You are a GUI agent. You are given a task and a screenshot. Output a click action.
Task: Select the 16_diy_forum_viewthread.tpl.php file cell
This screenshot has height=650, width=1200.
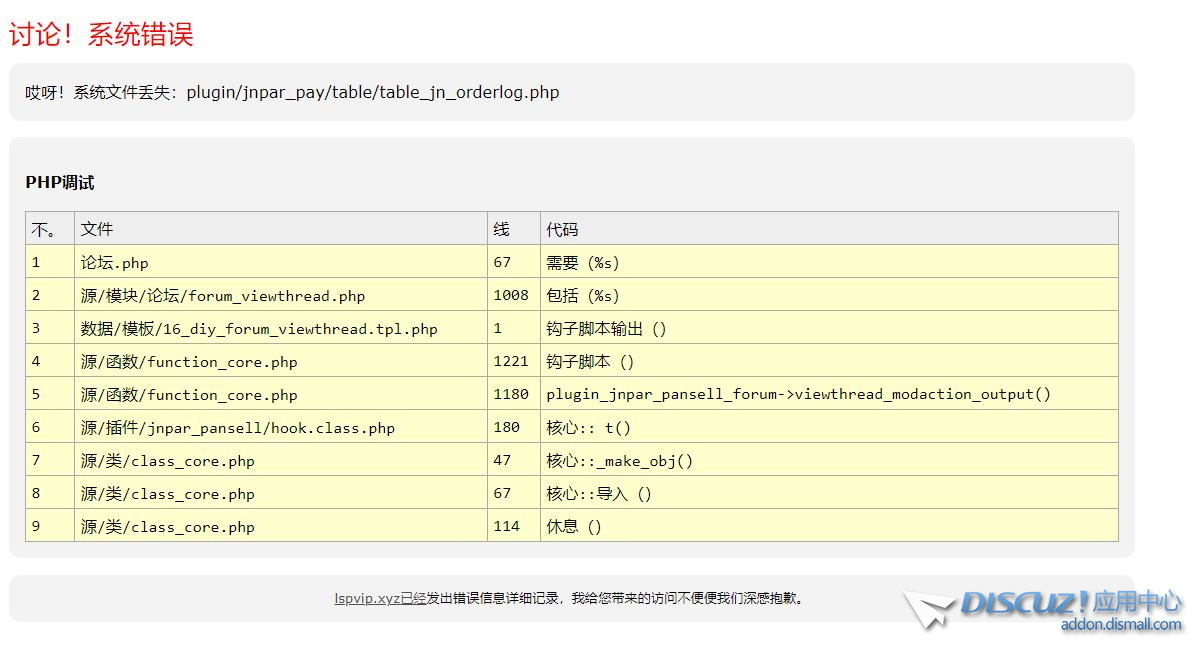(x=259, y=329)
